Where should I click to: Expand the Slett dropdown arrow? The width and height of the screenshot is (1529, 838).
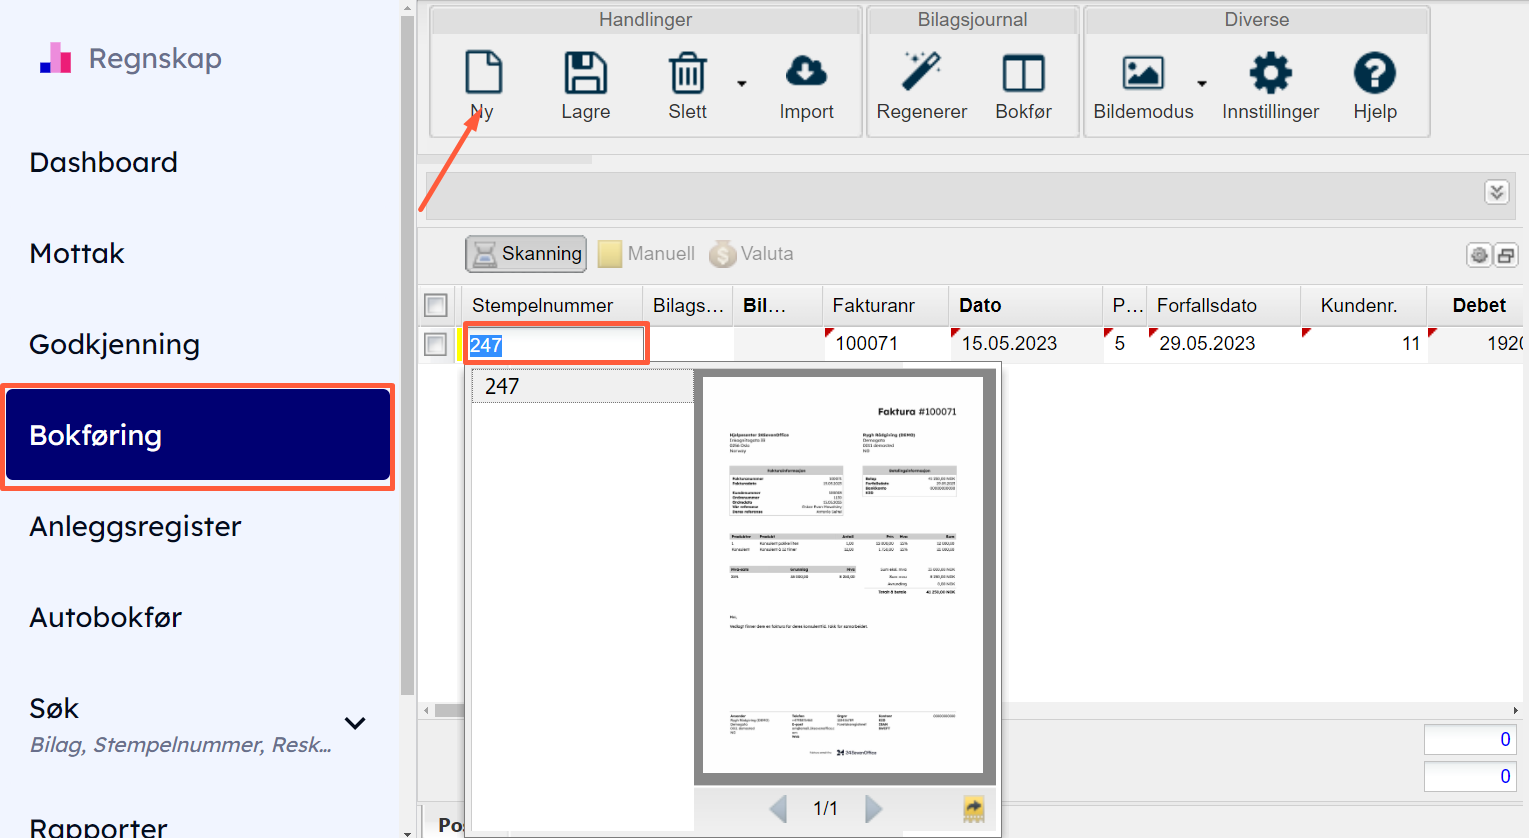pos(742,84)
